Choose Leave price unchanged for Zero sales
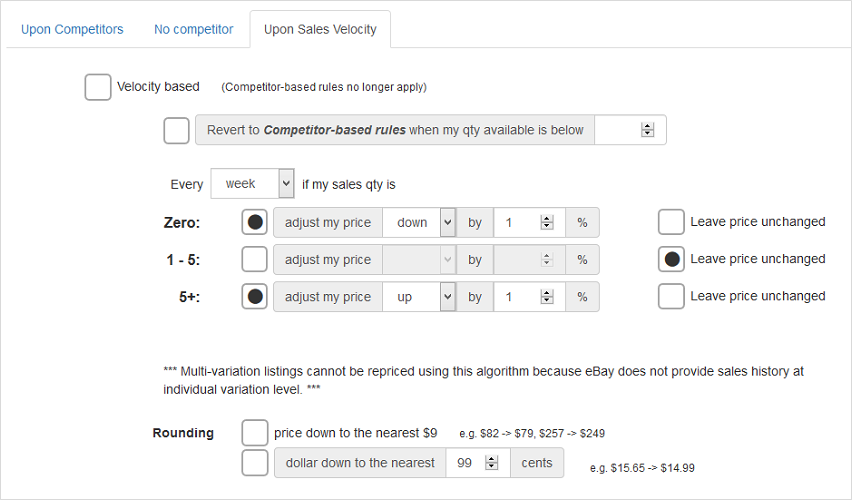 click(672, 222)
